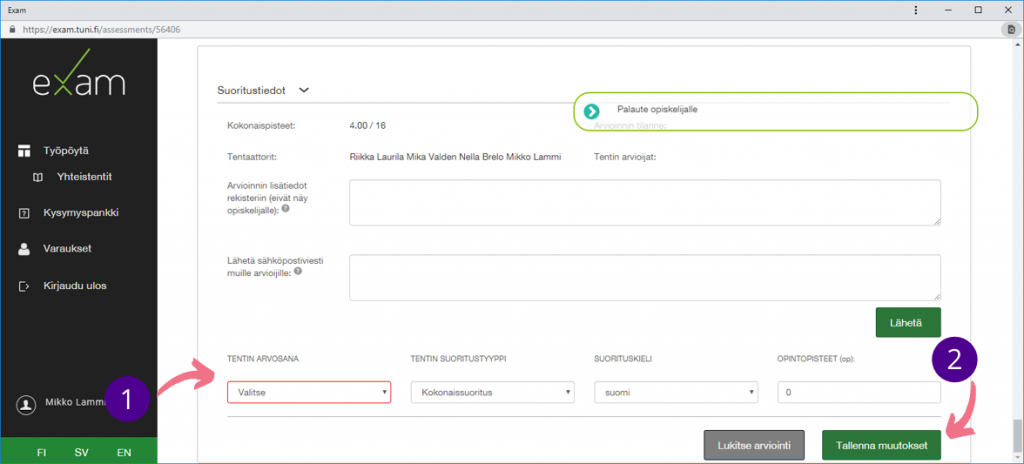The width and height of the screenshot is (1024, 464).
Task: Open the Kokonaissuoritus type dropdown
Action: (x=492, y=393)
